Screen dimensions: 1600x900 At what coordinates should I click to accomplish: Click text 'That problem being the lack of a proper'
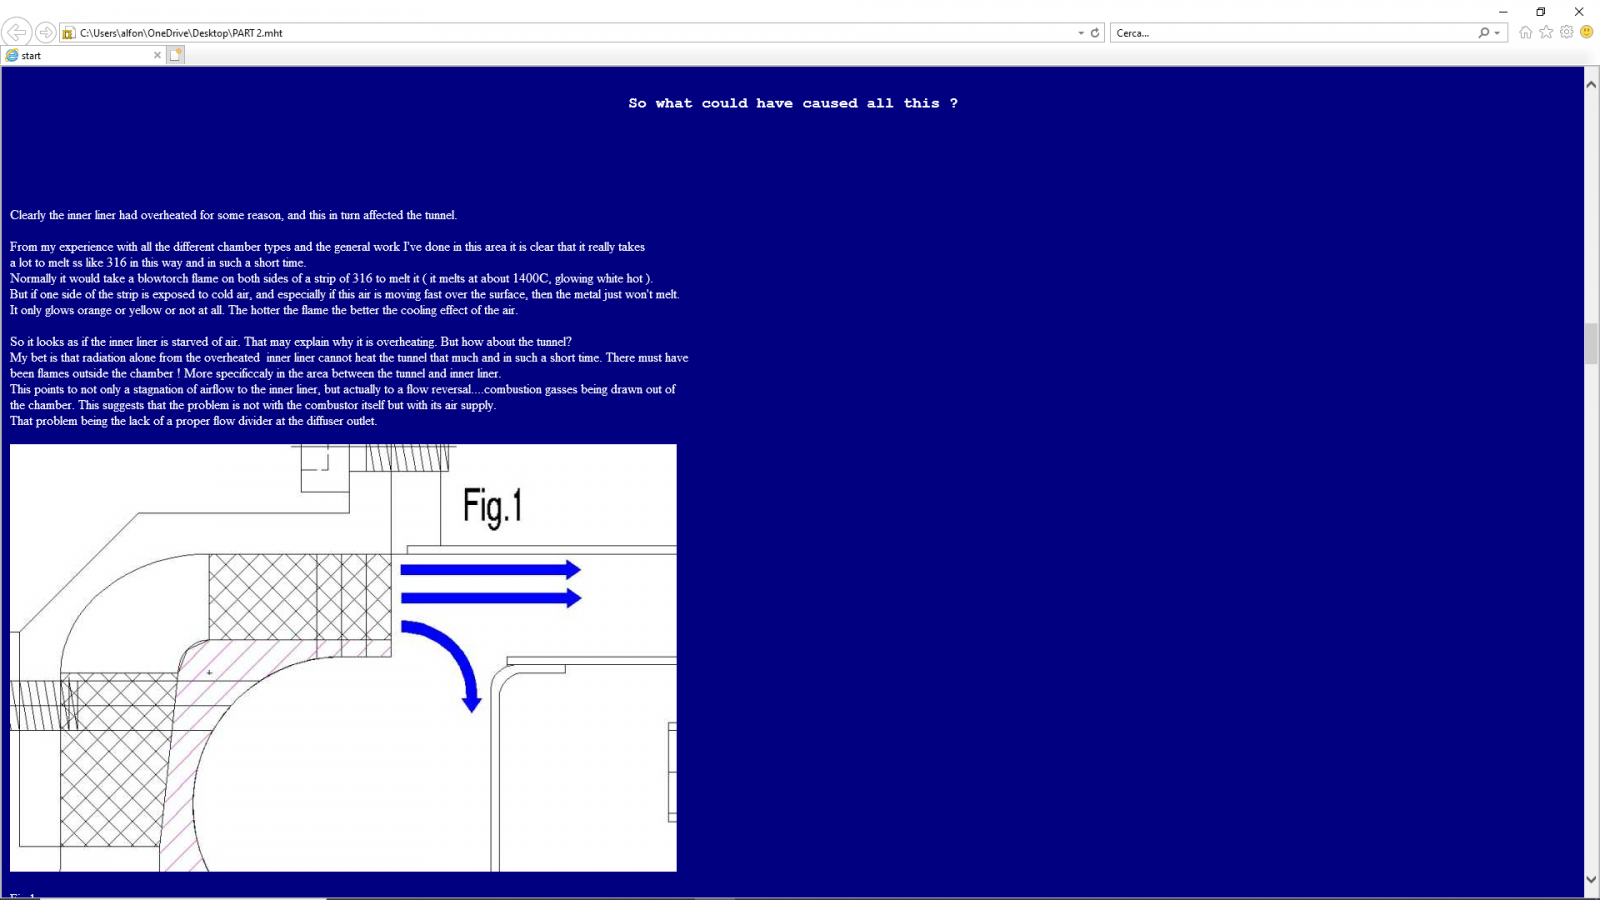coord(110,421)
